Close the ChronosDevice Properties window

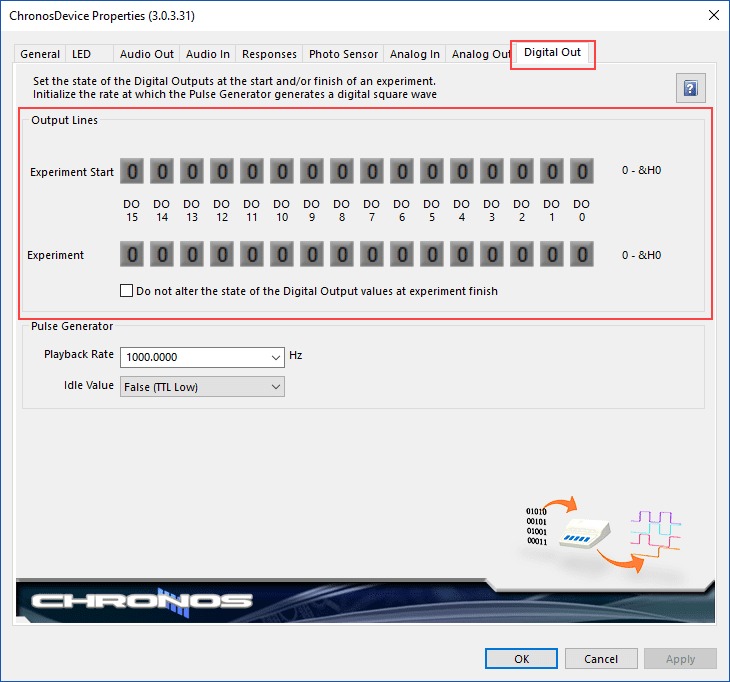pyautogui.click(x=714, y=15)
